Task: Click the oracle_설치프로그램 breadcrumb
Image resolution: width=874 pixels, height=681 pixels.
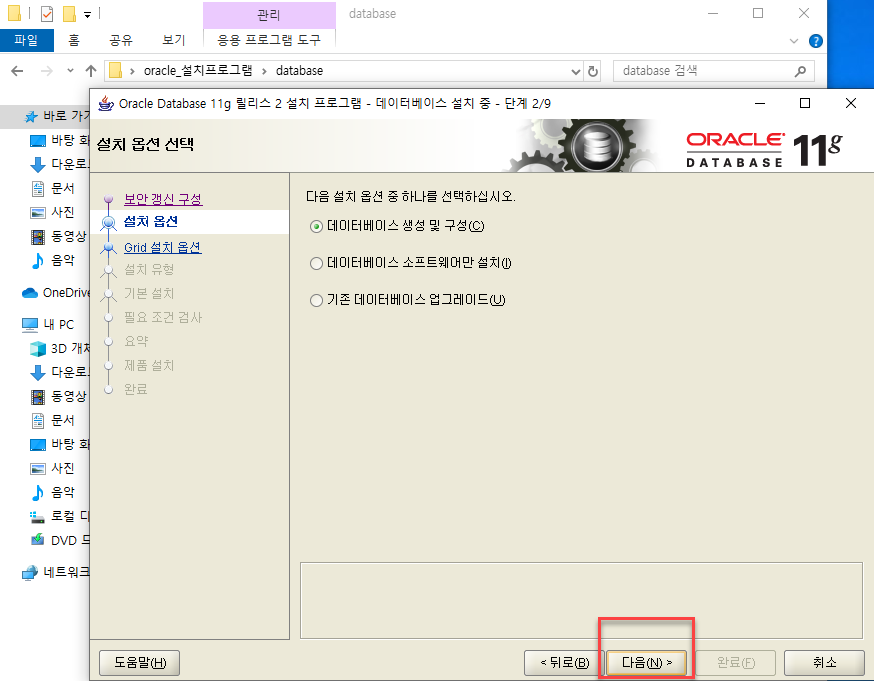Action: 198,71
